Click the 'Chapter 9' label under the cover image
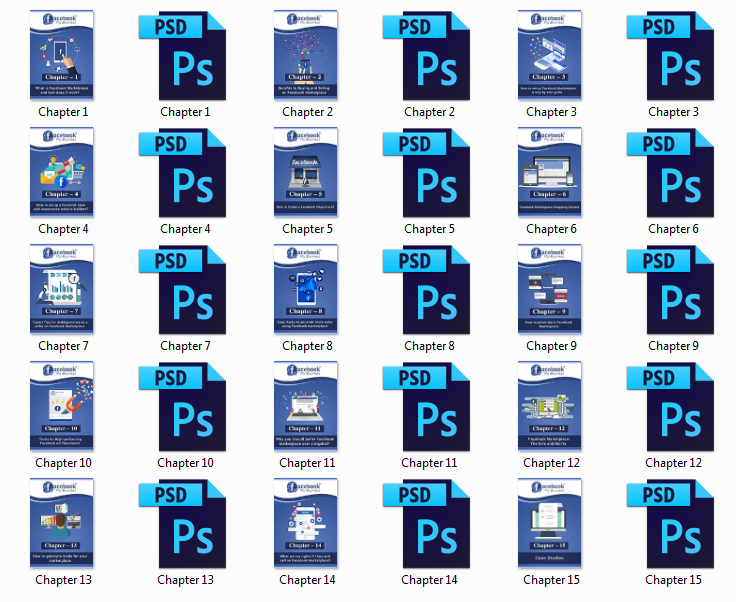The width and height of the screenshot is (736, 602). (x=551, y=346)
